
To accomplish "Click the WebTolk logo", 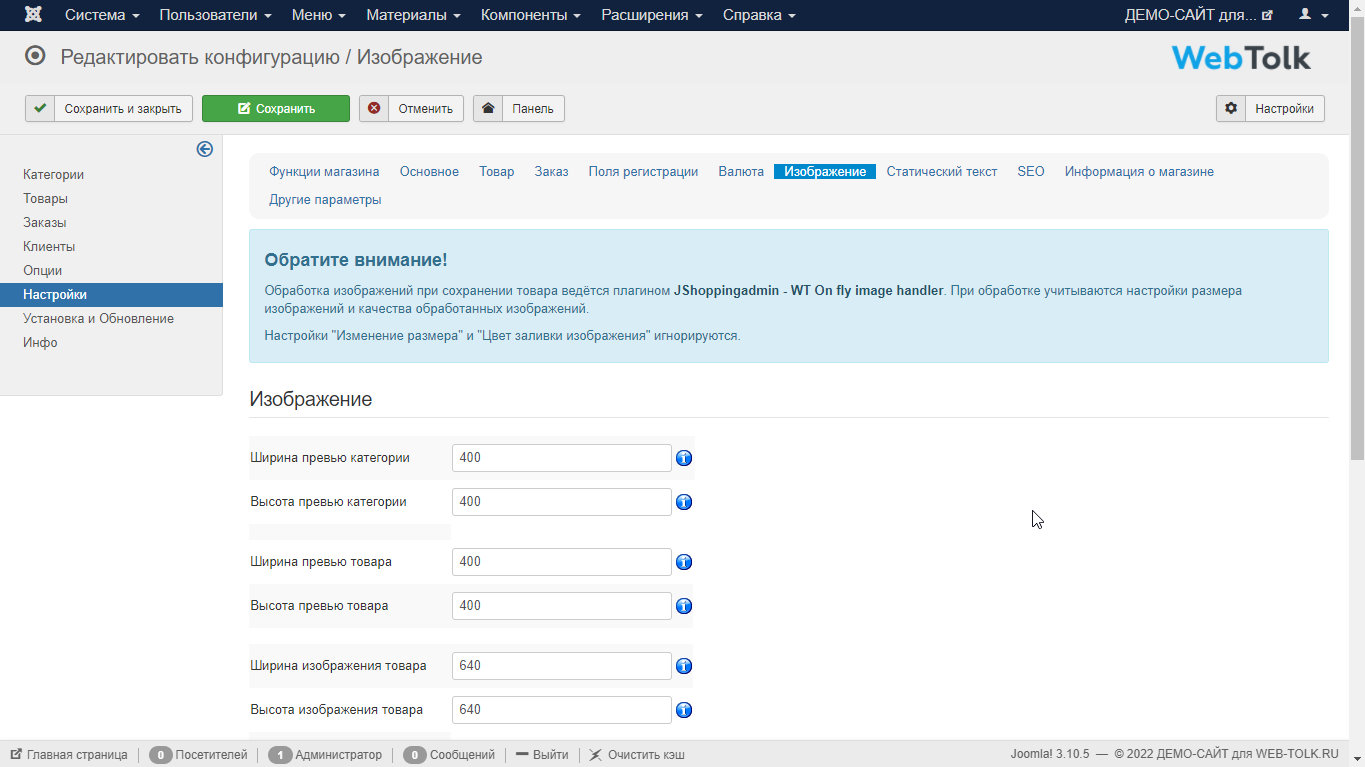I will click(1240, 58).
